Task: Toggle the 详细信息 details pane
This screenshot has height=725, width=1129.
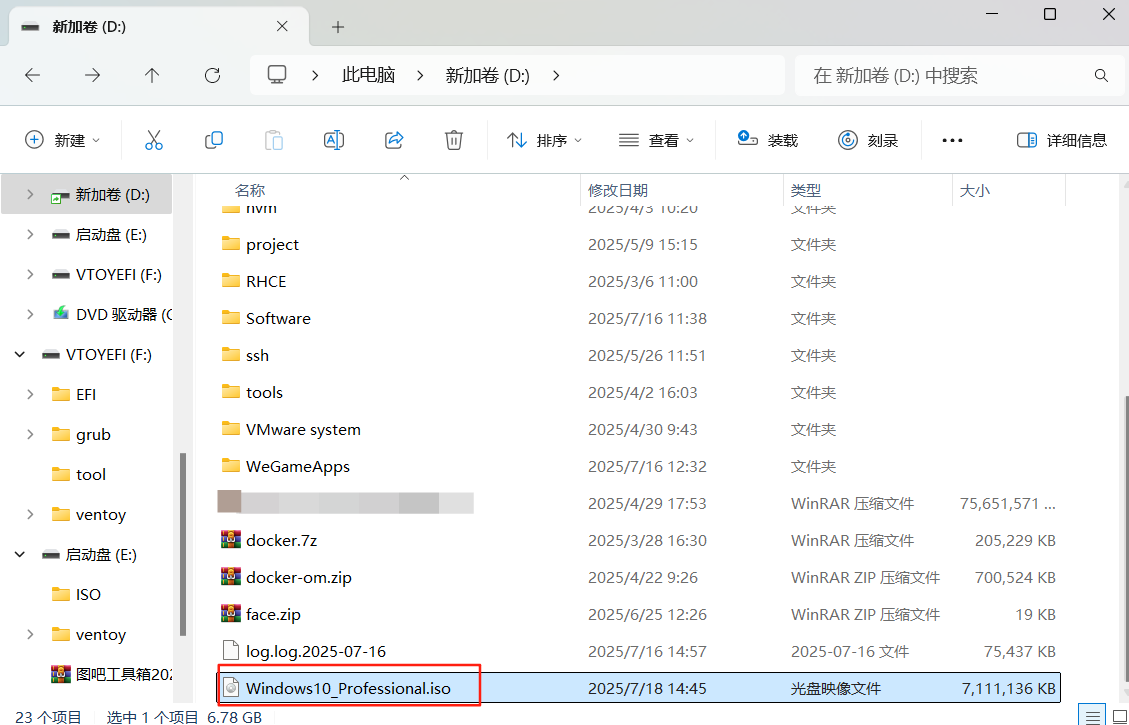Action: point(1061,140)
